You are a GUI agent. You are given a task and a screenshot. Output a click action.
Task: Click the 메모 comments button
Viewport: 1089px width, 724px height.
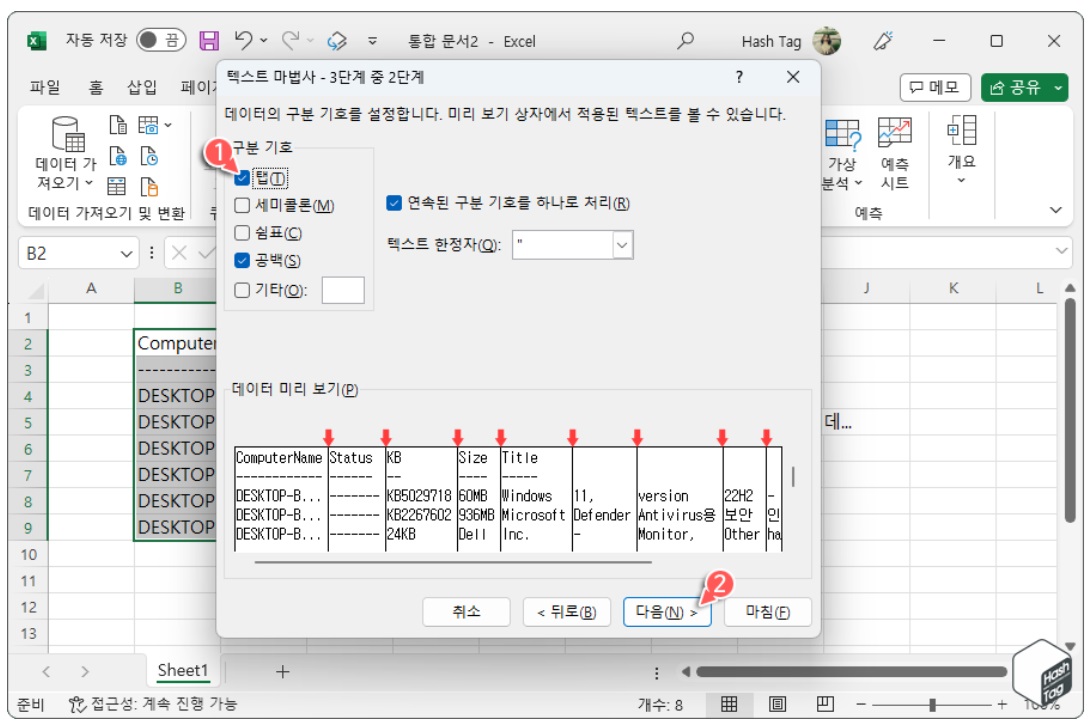pyautogui.click(x=935, y=88)
